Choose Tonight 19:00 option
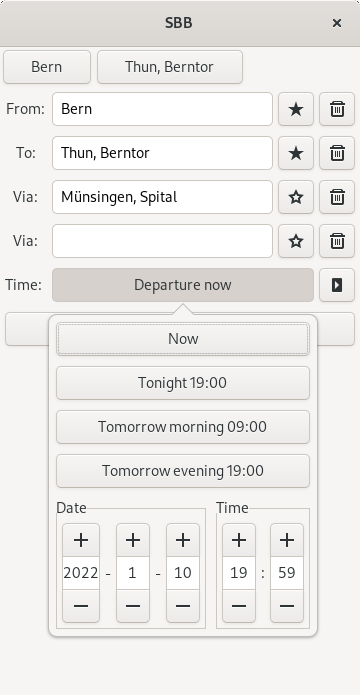The width and height of the screenshot is (360, 695). (183, 383)
